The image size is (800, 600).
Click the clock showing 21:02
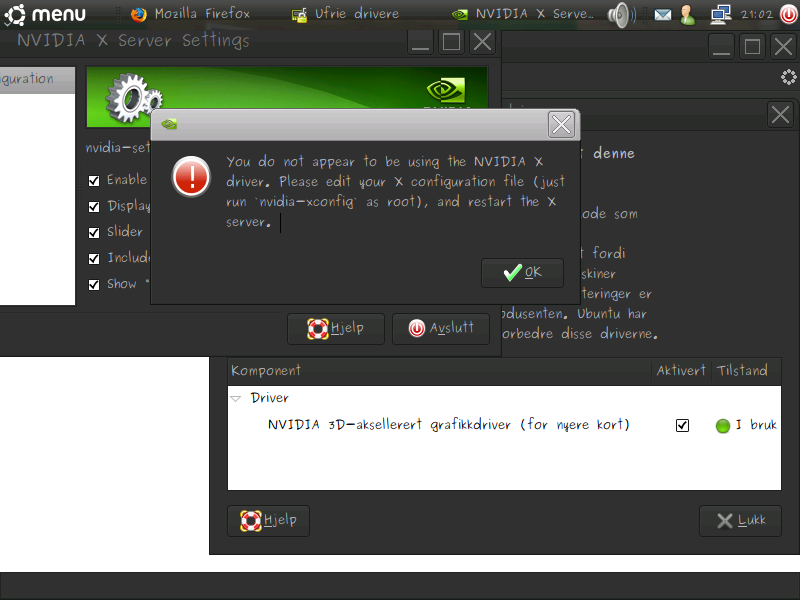(757, 15)
